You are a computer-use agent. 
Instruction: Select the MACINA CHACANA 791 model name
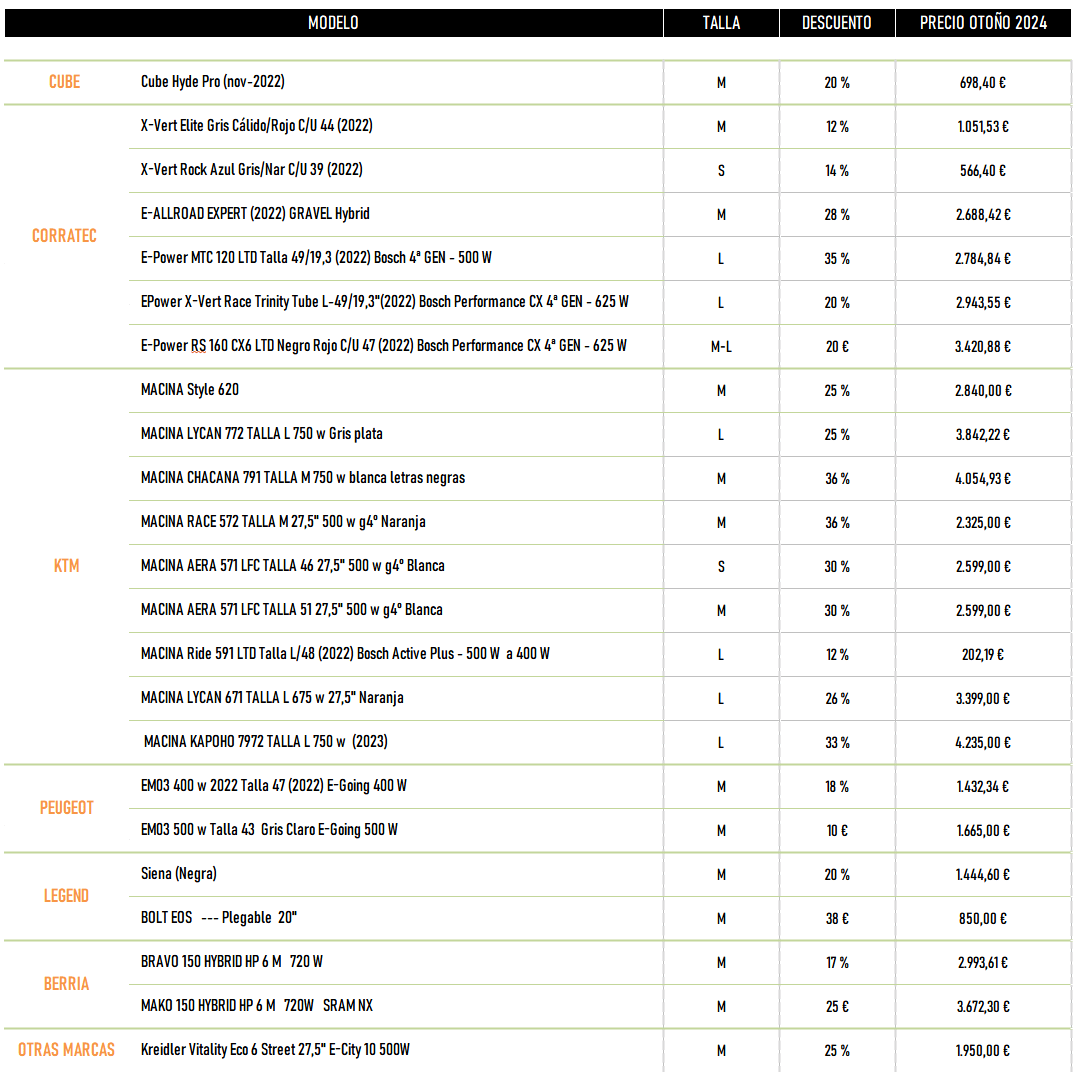[x=303, y=478]
